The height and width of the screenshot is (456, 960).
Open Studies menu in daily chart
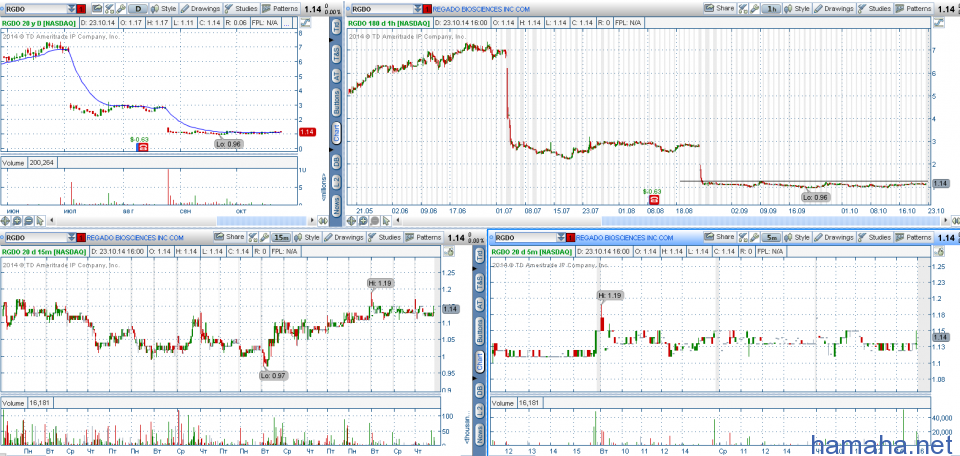click(x=241, y=9)
